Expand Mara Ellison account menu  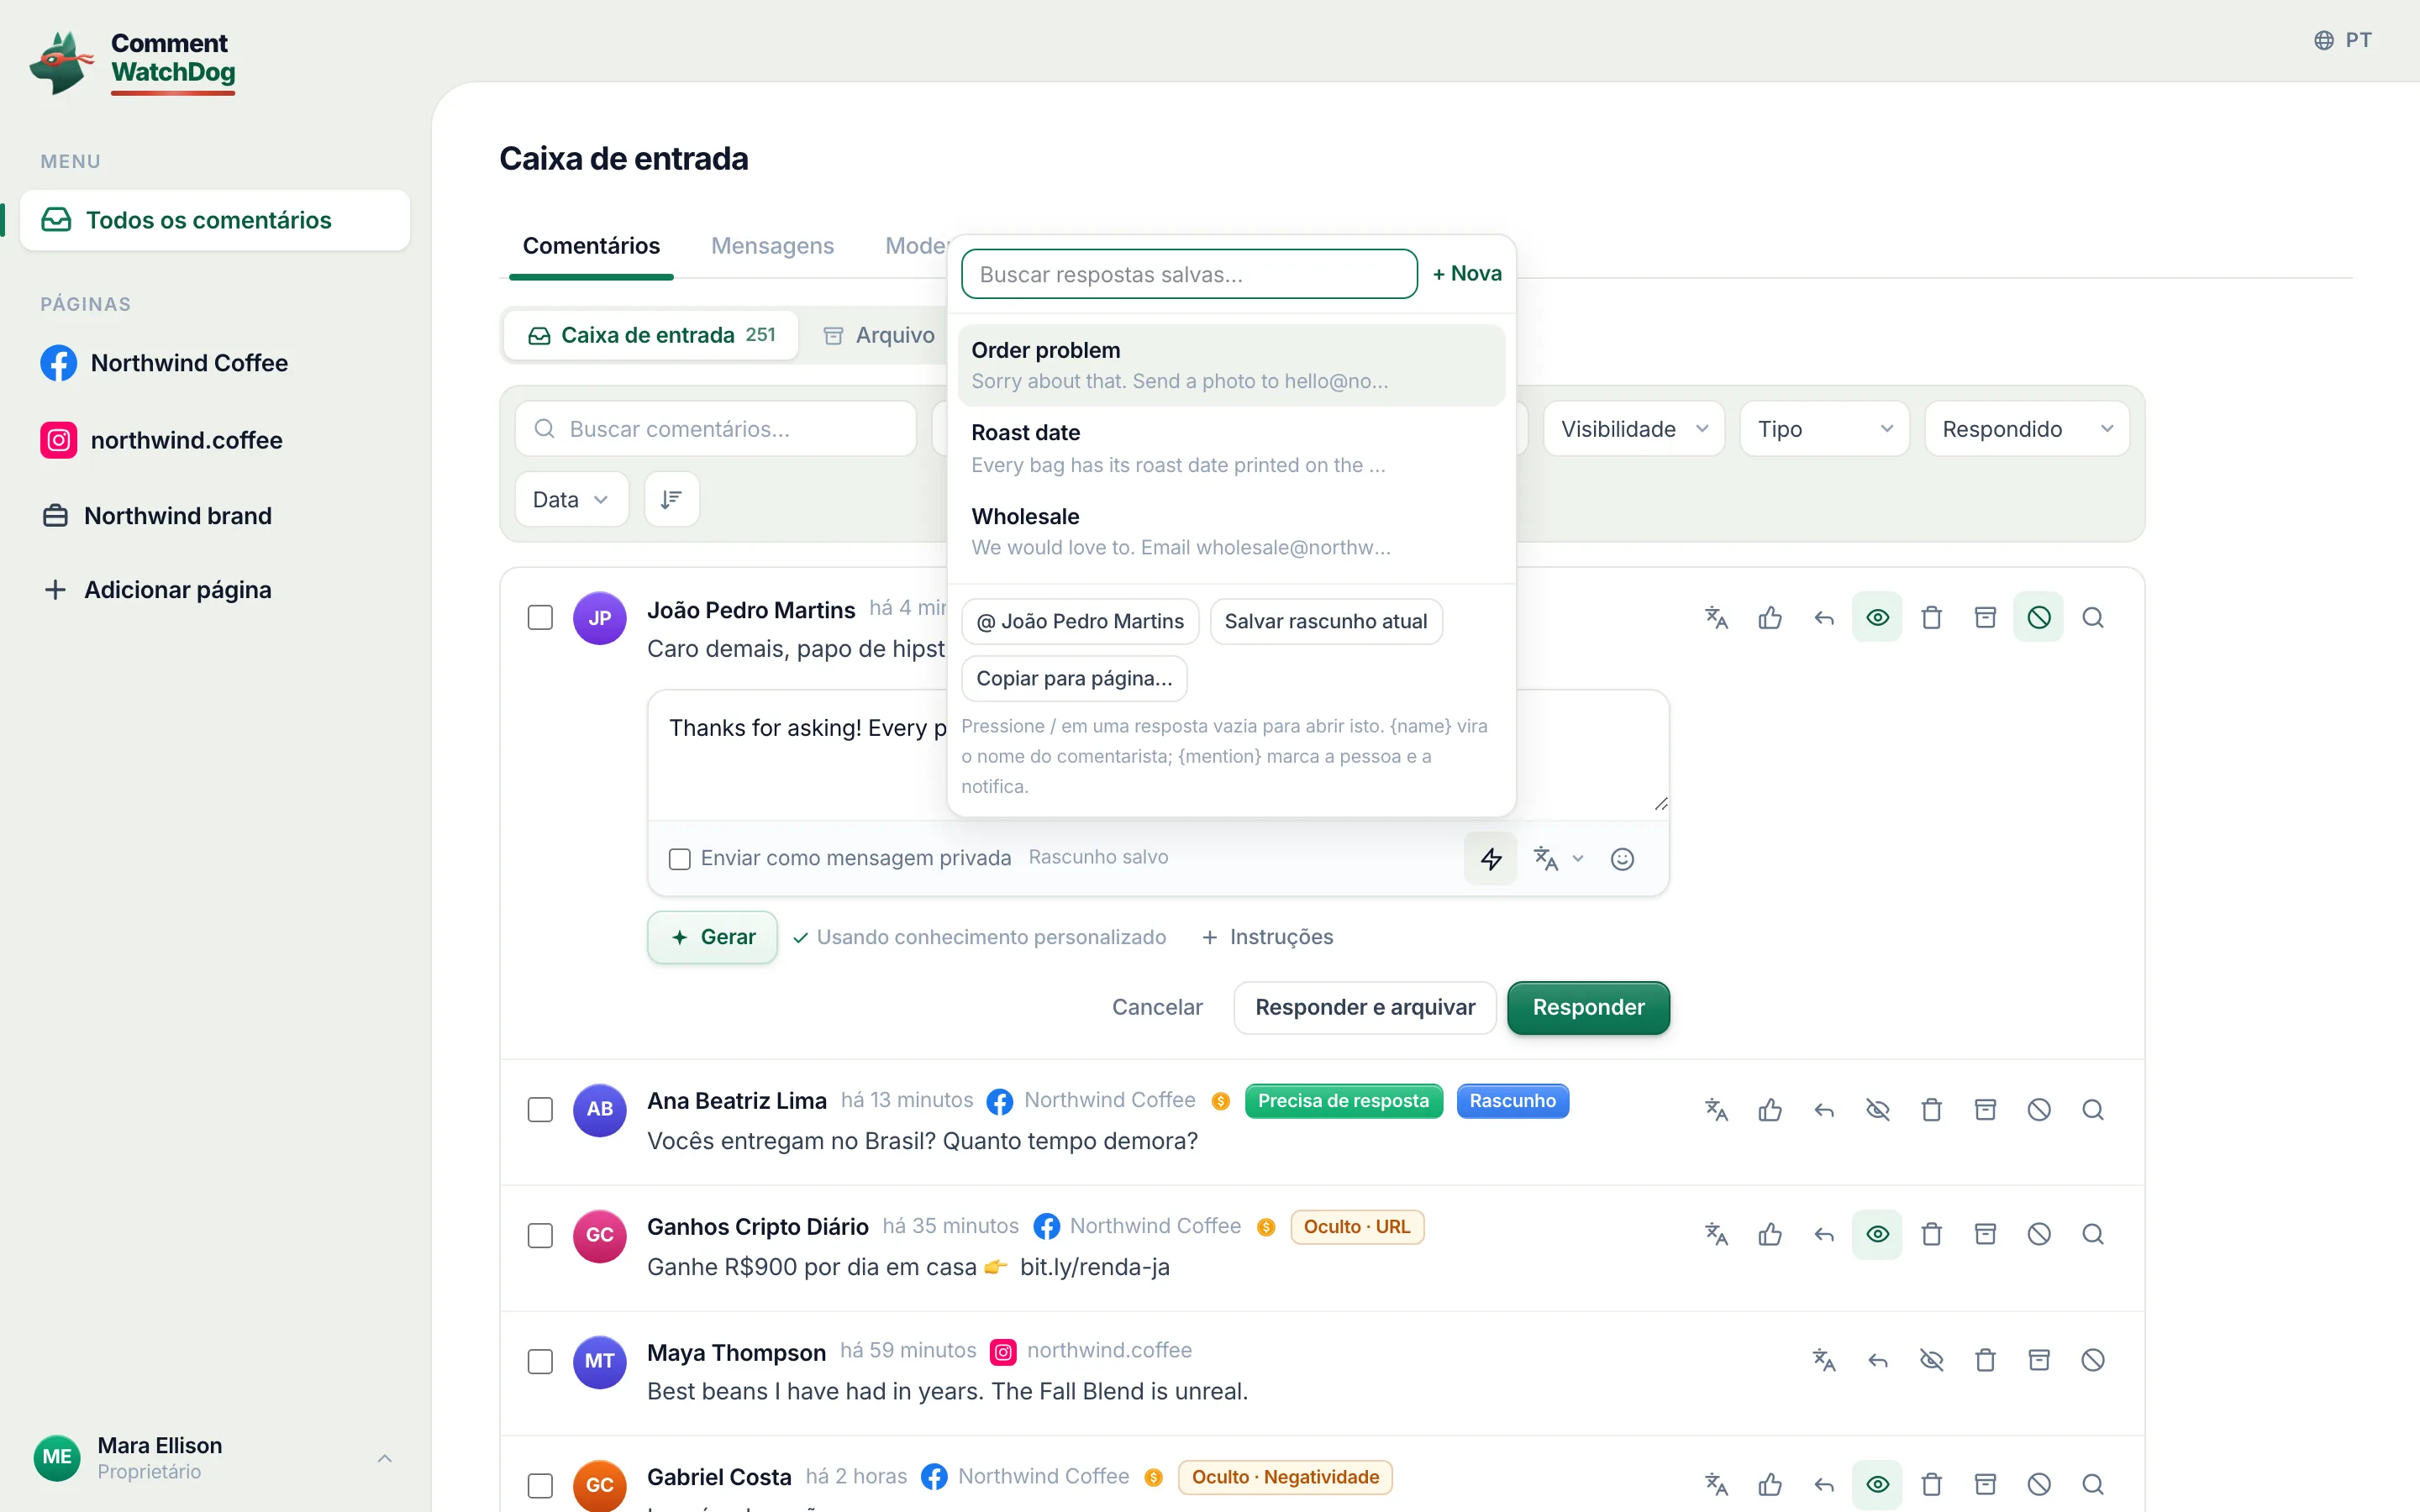tap(384, 1458)
